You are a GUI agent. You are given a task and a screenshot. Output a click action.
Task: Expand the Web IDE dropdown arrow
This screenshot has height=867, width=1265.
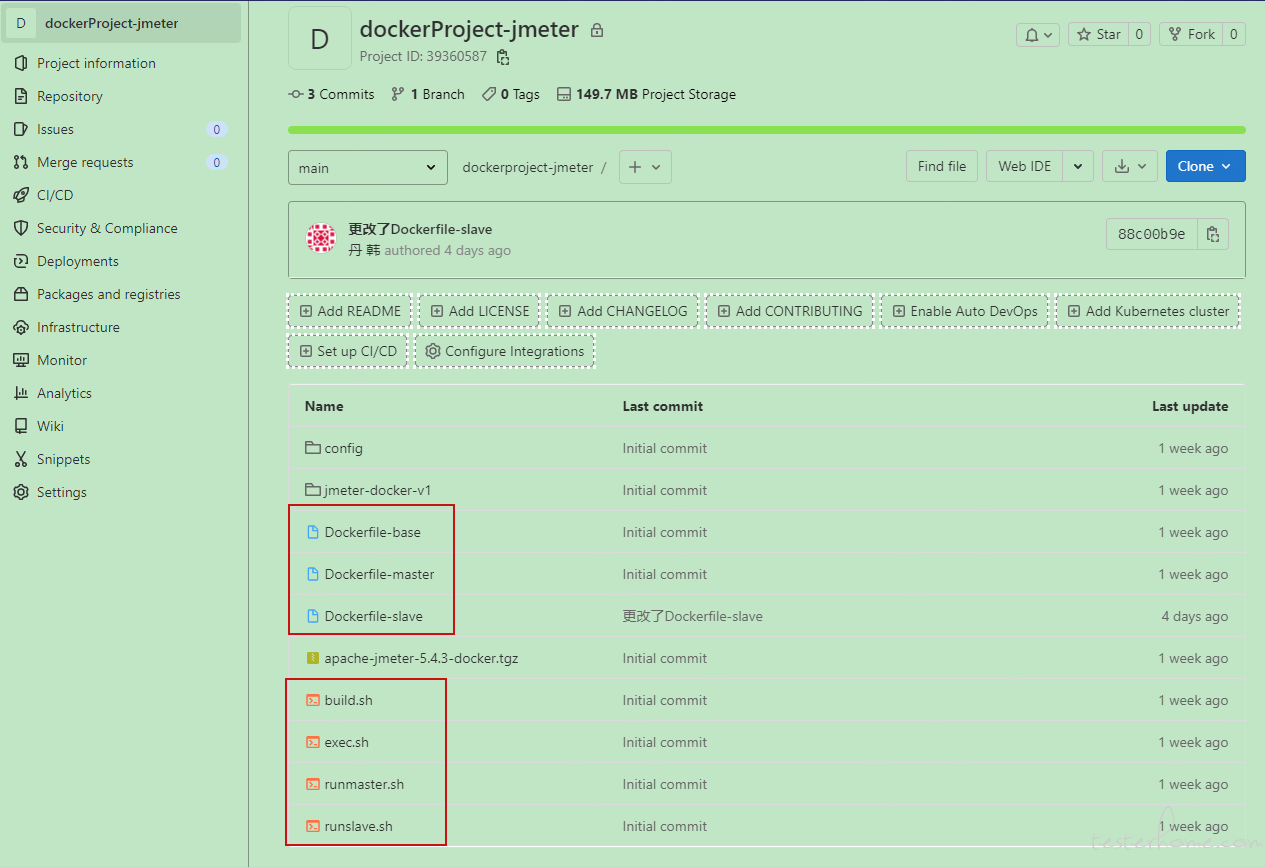(1078, 166)
